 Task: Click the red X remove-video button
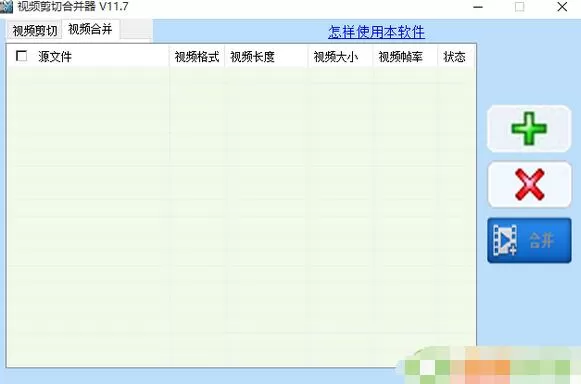coord(529,184)
